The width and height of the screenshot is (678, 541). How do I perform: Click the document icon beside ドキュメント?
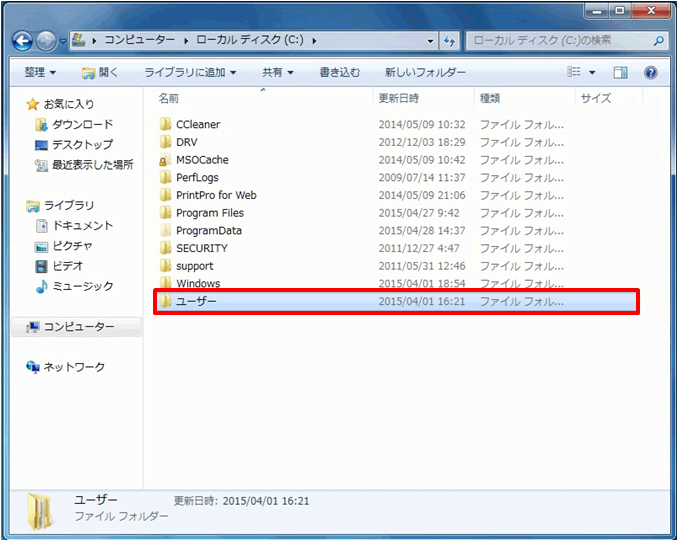click(42, 226)
